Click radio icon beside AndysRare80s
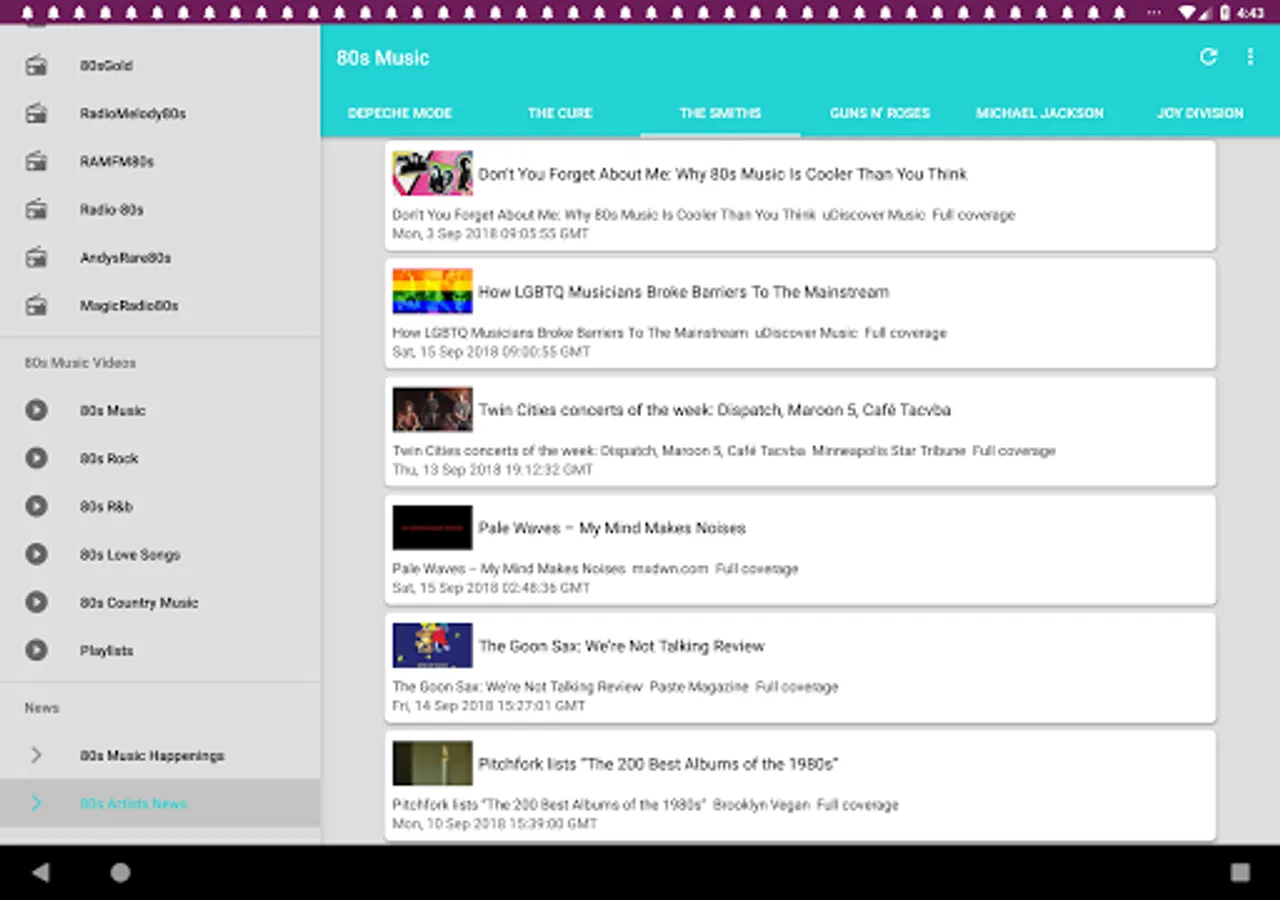 pyautogui.click(x=36, y=257)
